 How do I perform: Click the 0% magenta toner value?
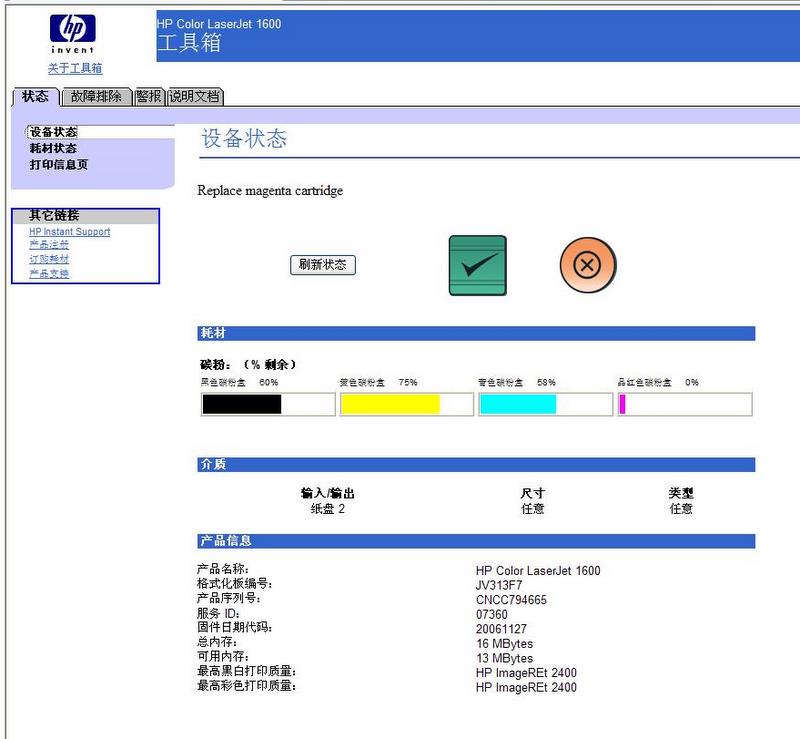pos(692,382)
